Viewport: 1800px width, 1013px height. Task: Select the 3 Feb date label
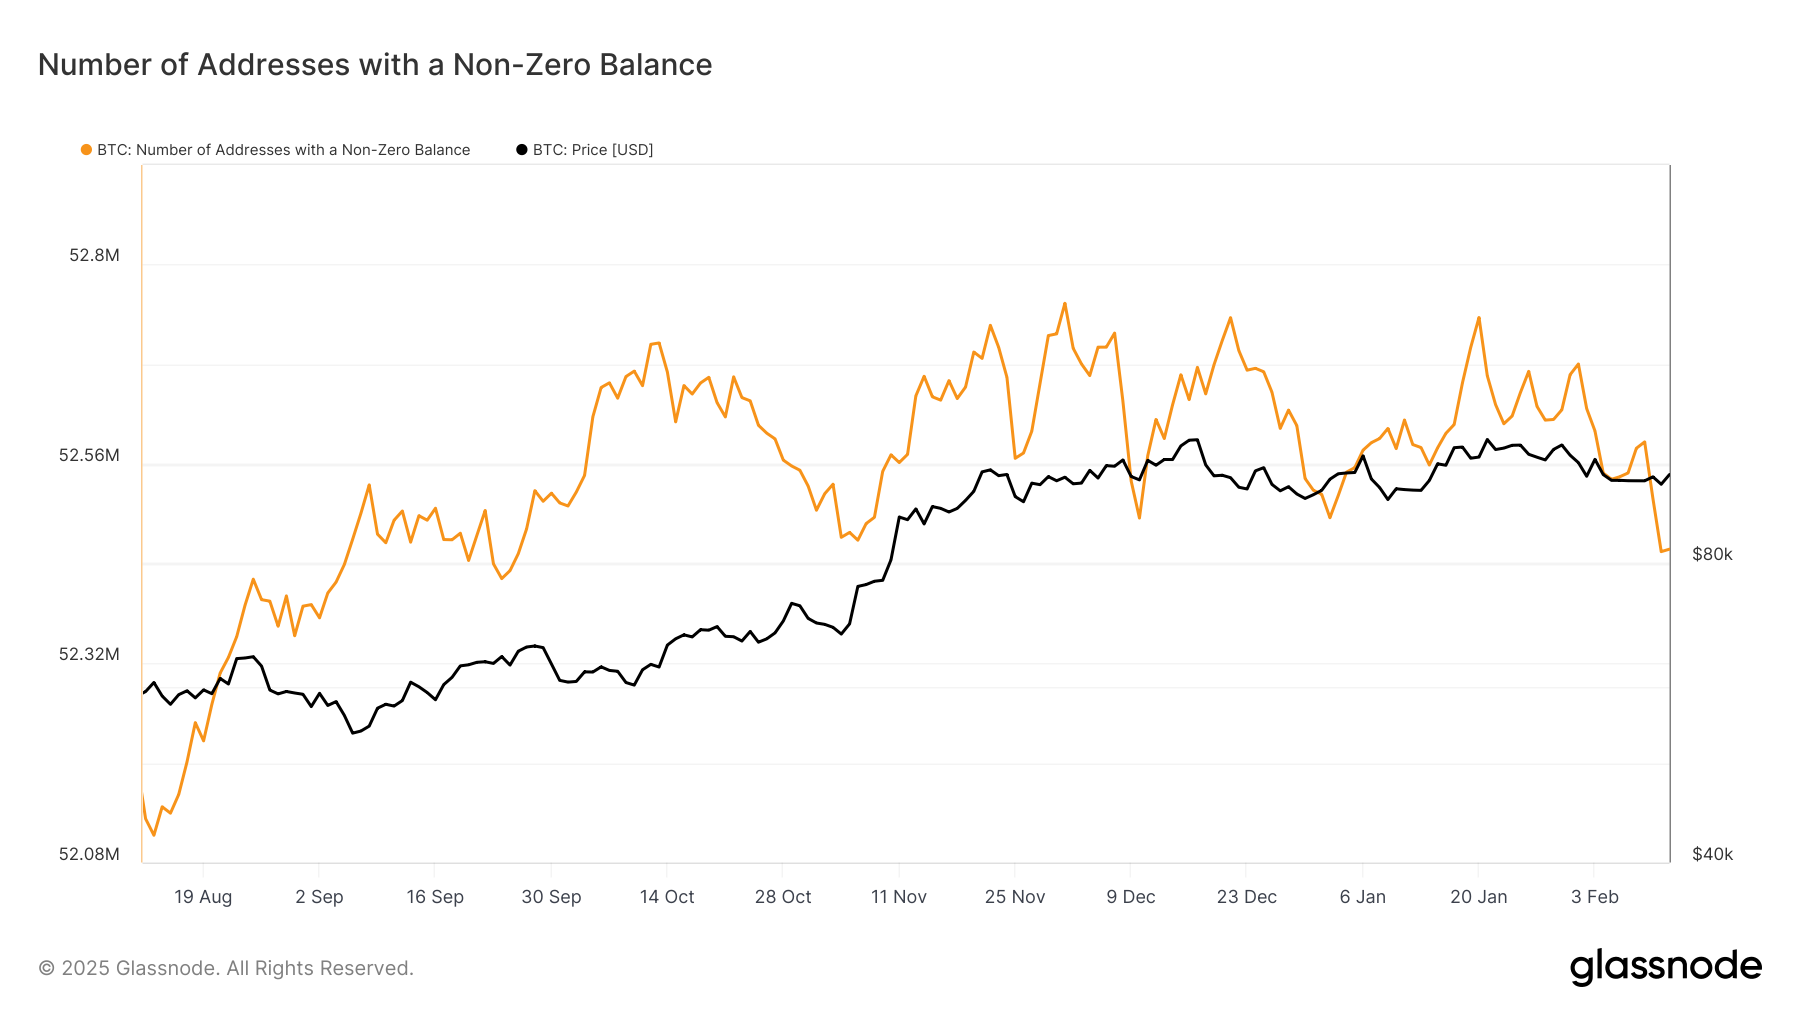click(x=1594, y=897)
